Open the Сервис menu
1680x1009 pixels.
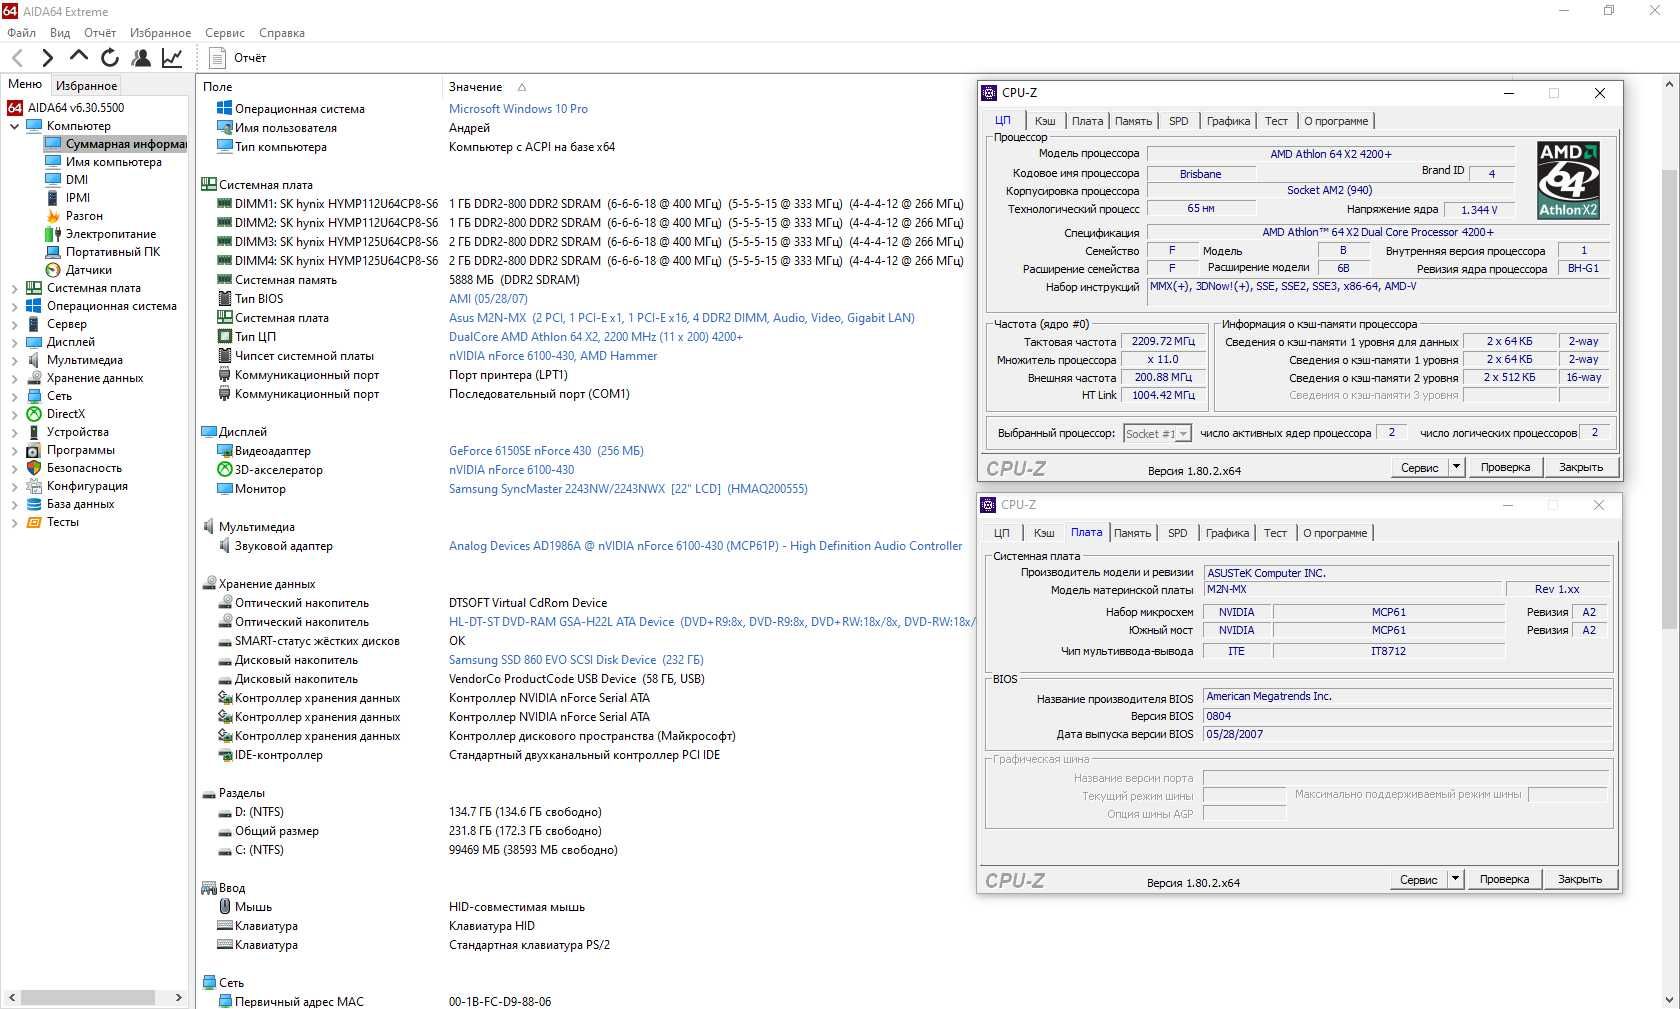coord(225,33)
